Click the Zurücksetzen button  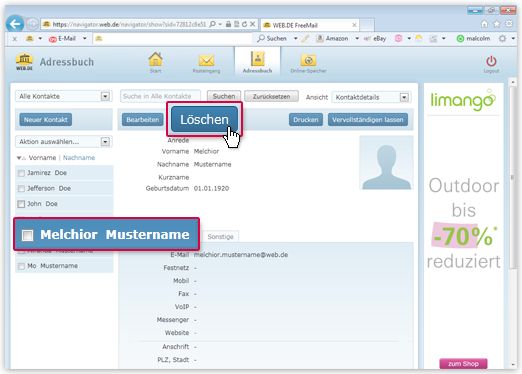coord(271,96)
